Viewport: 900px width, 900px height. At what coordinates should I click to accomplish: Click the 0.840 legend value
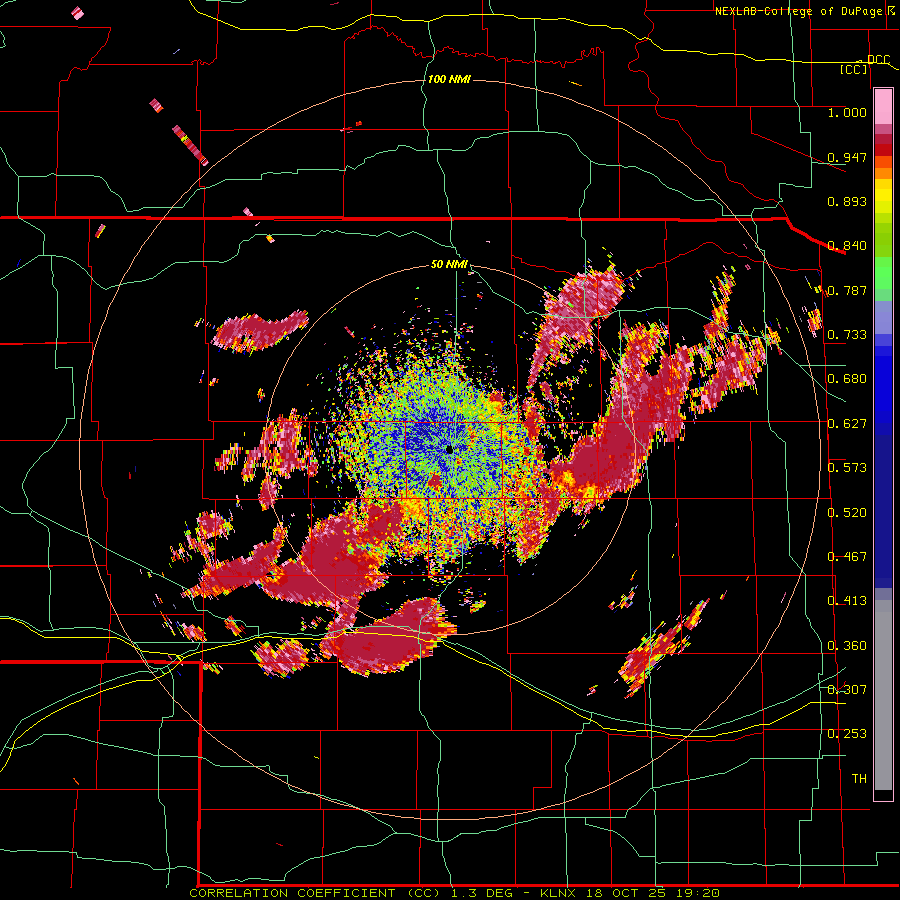pyautogui.click(x=847, y=246)
